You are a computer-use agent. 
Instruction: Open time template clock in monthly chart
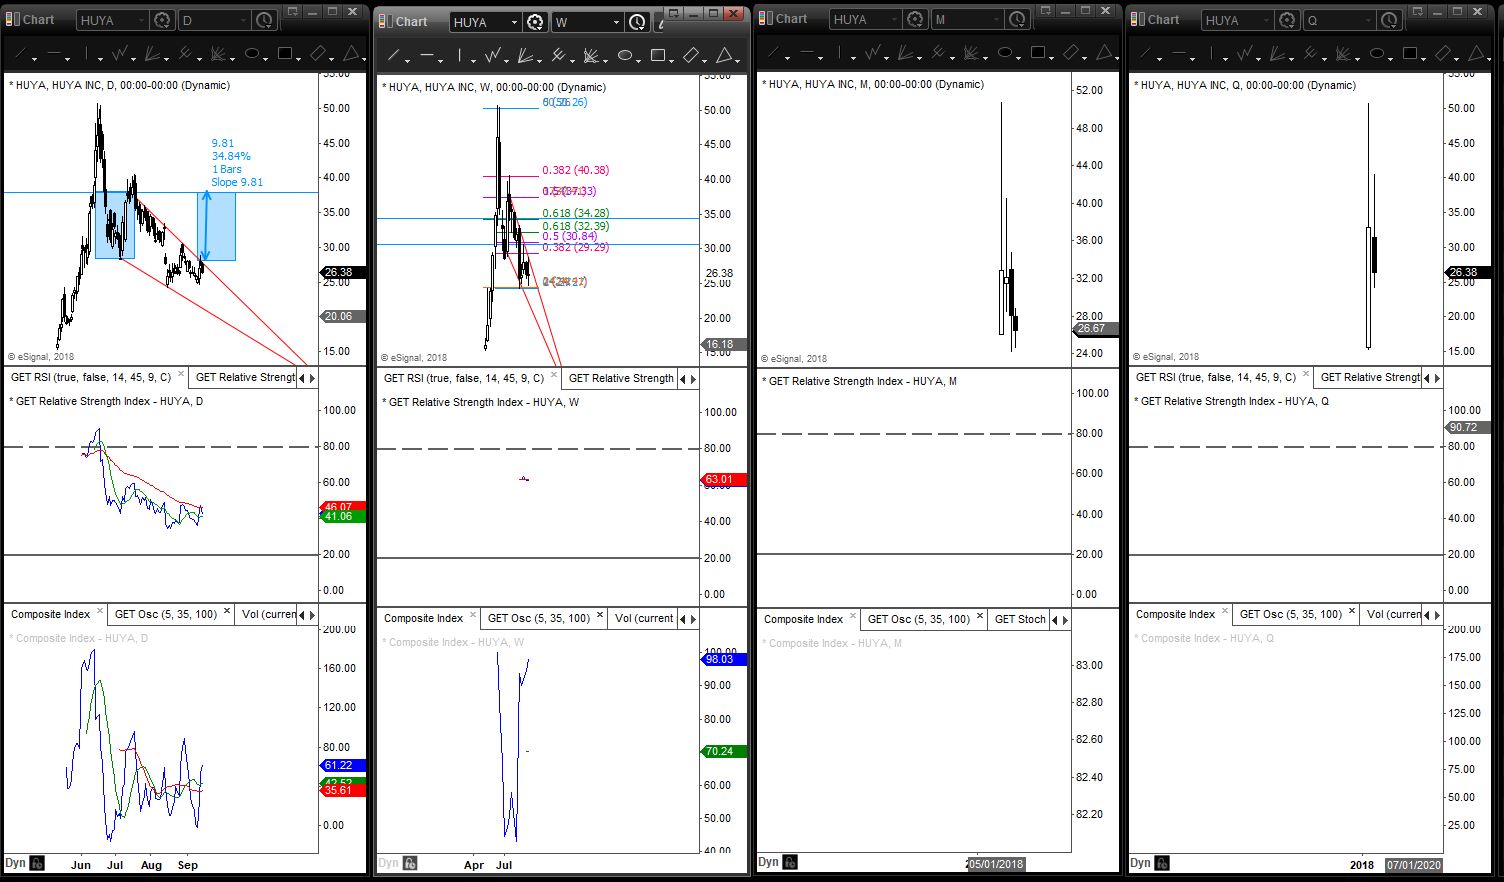click(1016, 19)
